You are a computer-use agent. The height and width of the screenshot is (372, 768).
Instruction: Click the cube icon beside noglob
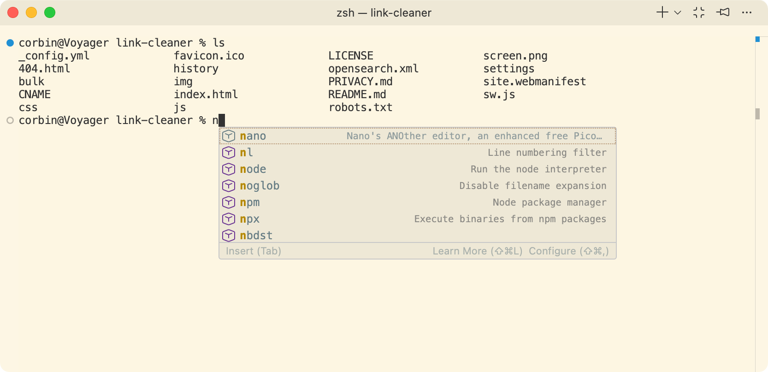tap(229, 186)
